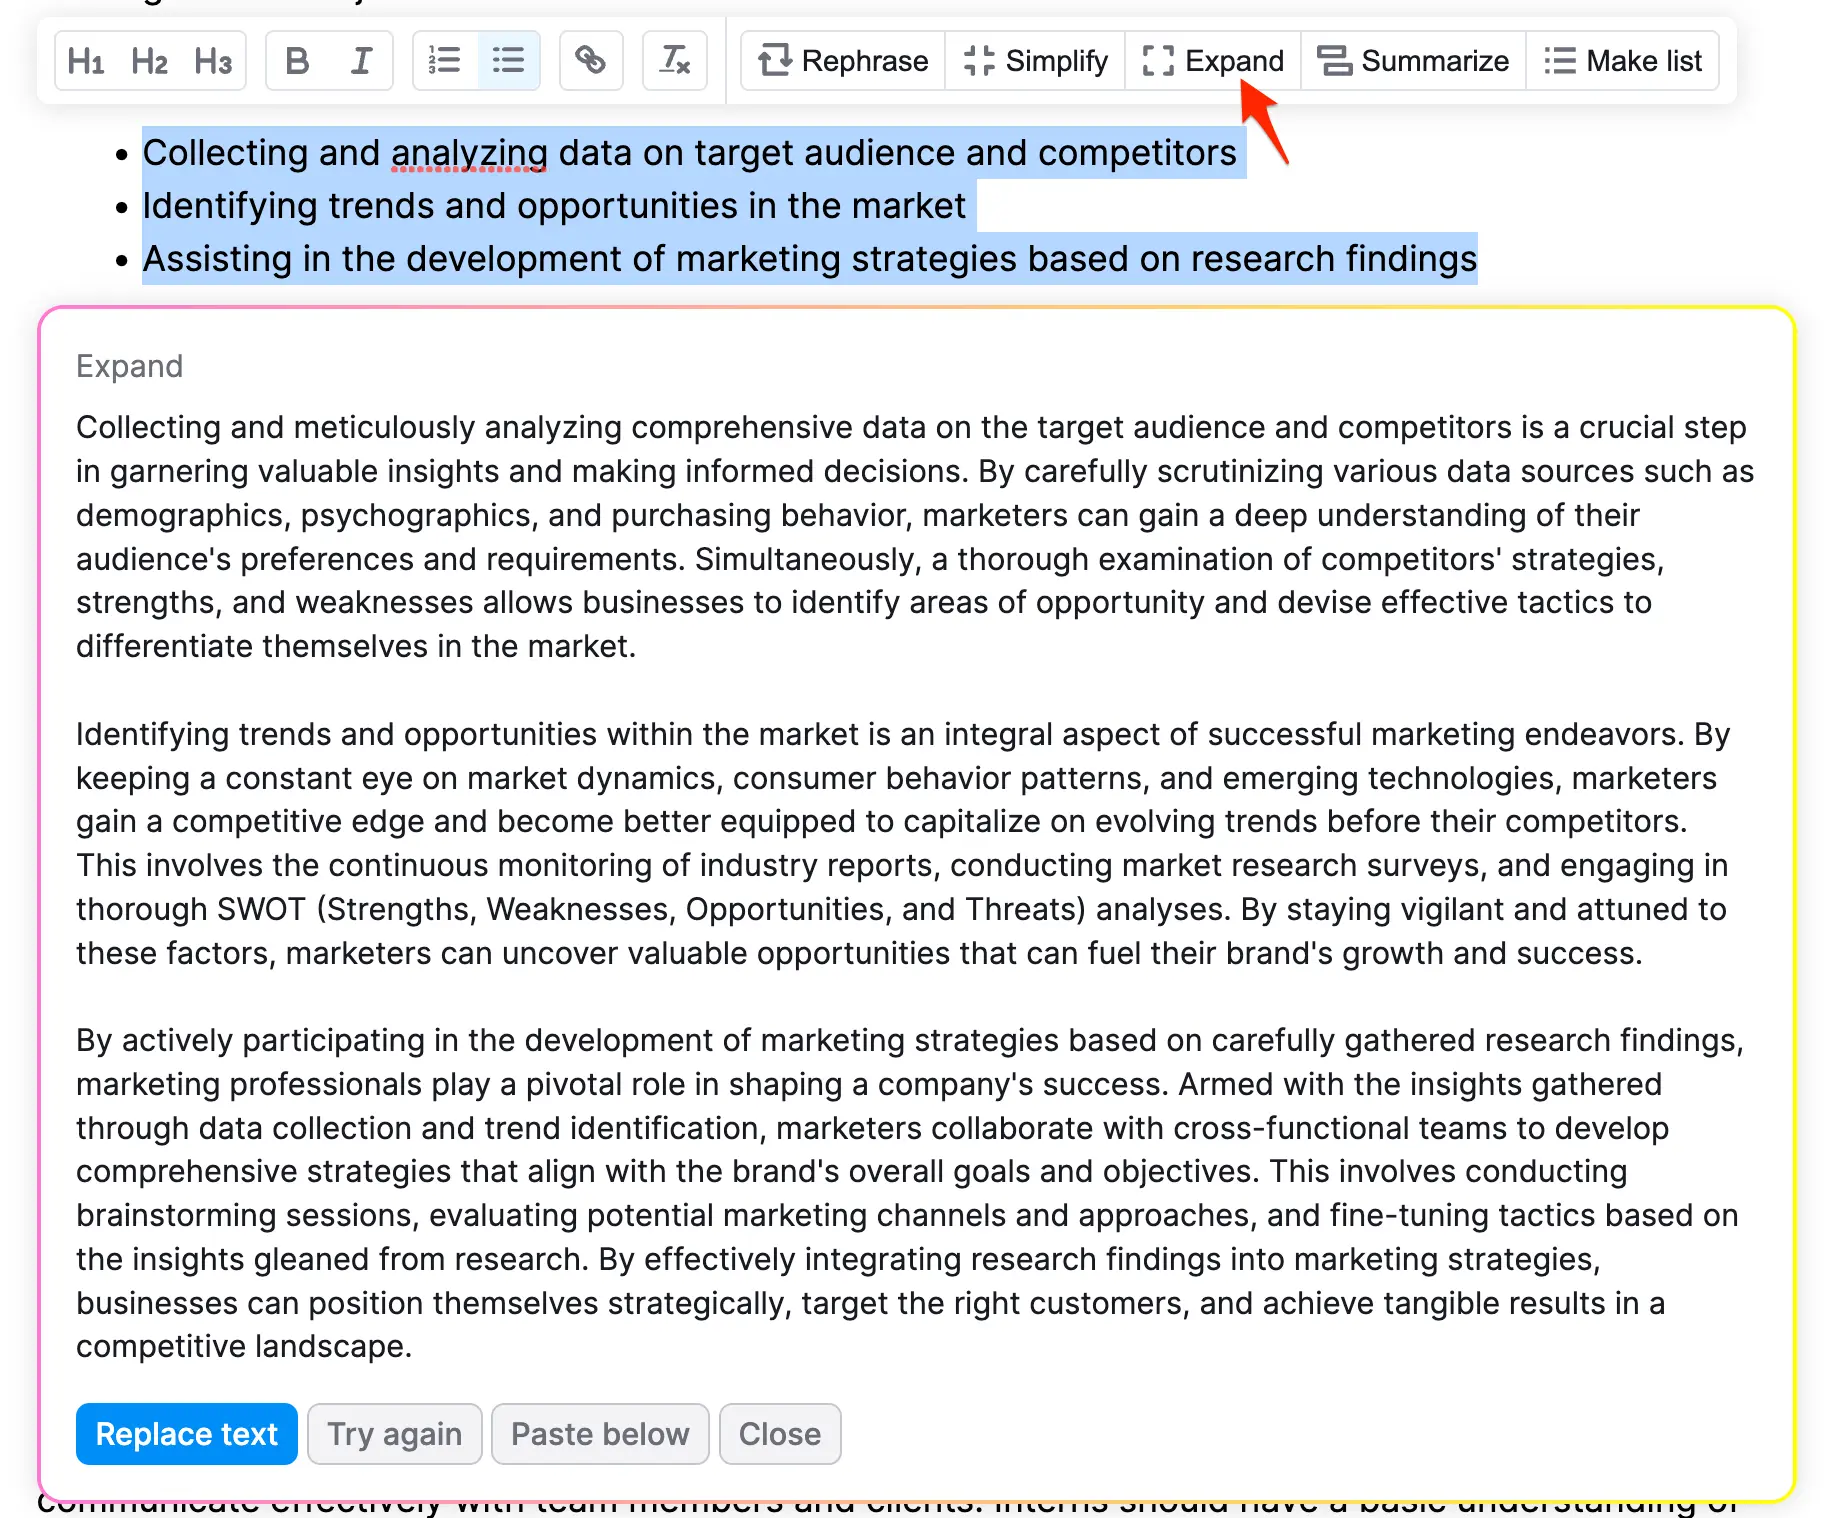Choose Expand in the AI toolbar
This screenshot has height=1518, width=1838.
1213,61
